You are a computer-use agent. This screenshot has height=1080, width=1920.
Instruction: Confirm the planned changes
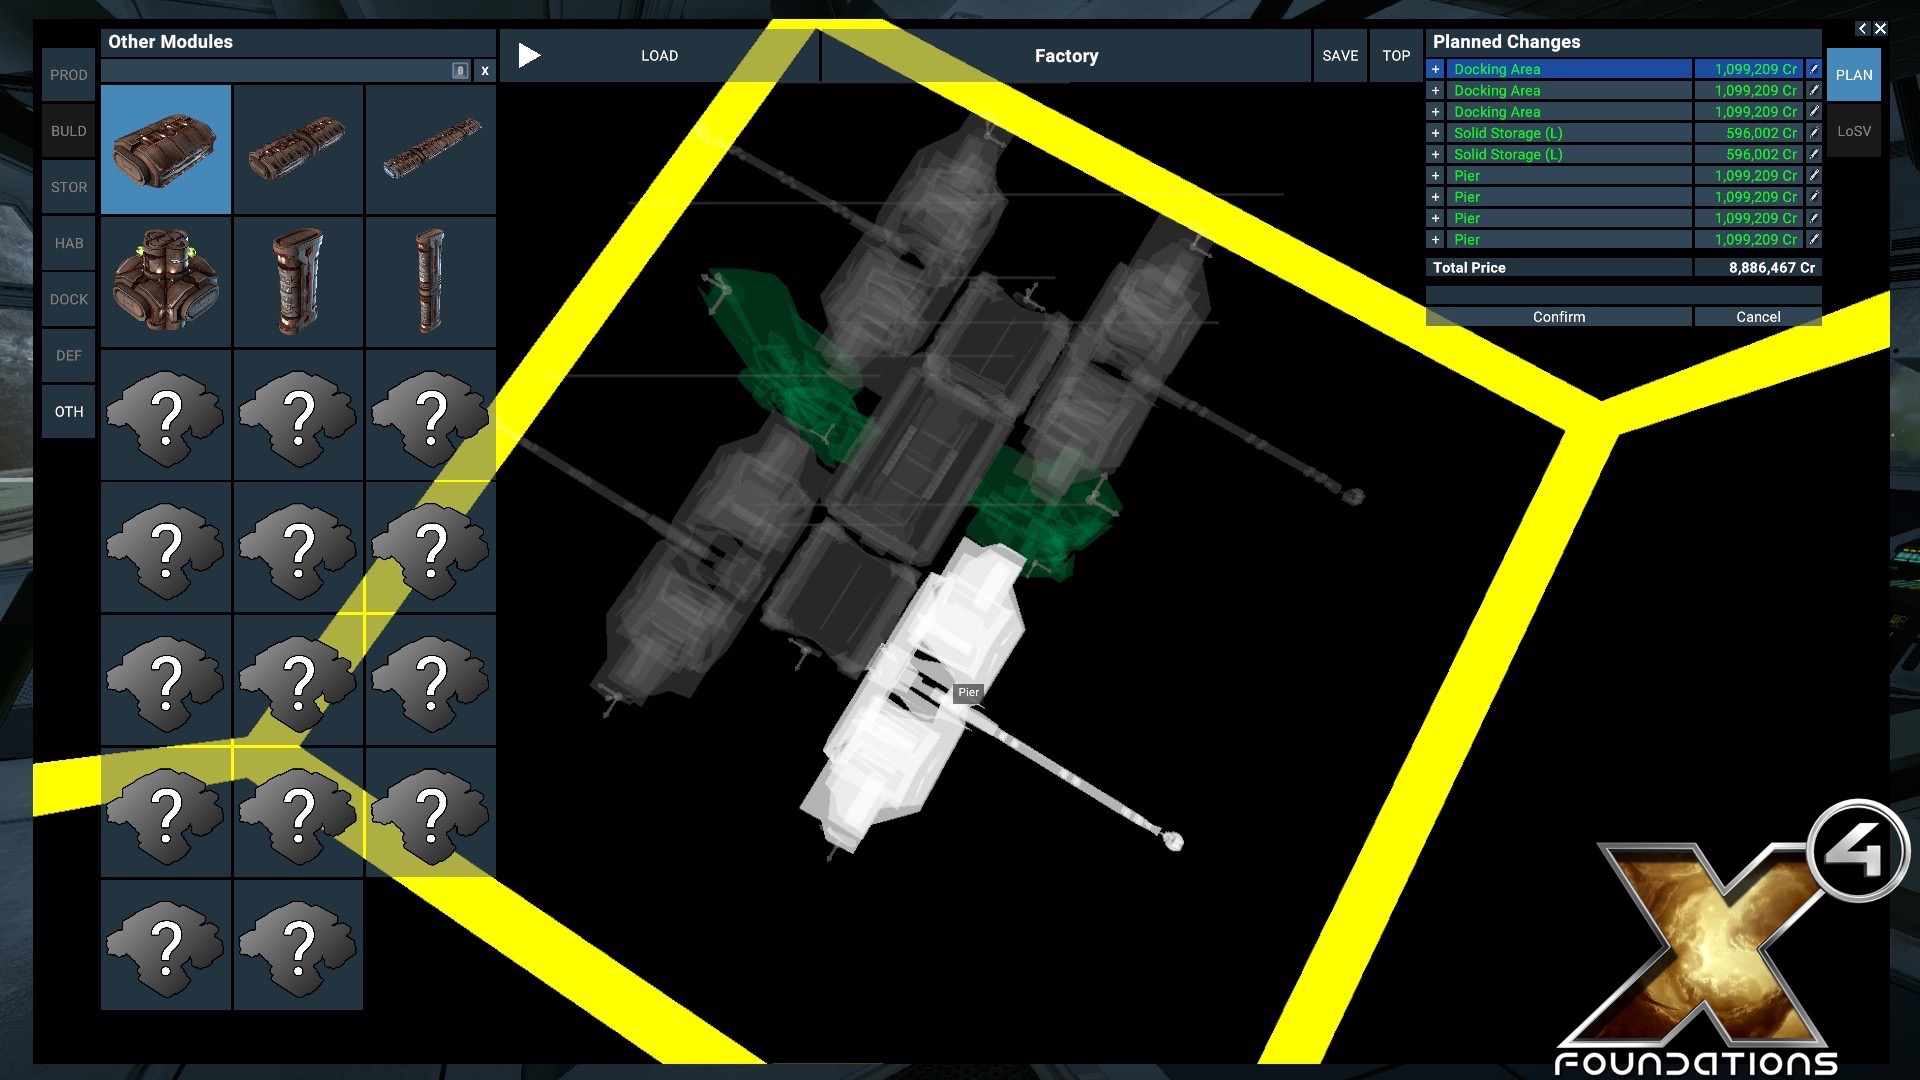point(1558,317)
